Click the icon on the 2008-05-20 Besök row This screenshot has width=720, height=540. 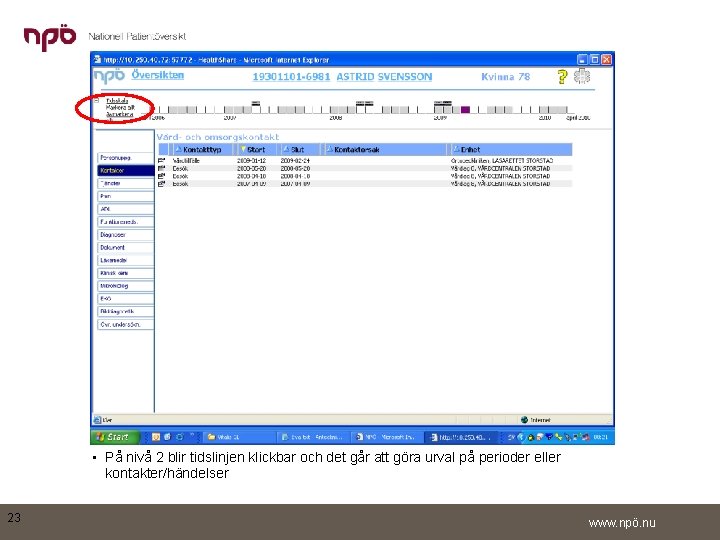pos(162,169)
